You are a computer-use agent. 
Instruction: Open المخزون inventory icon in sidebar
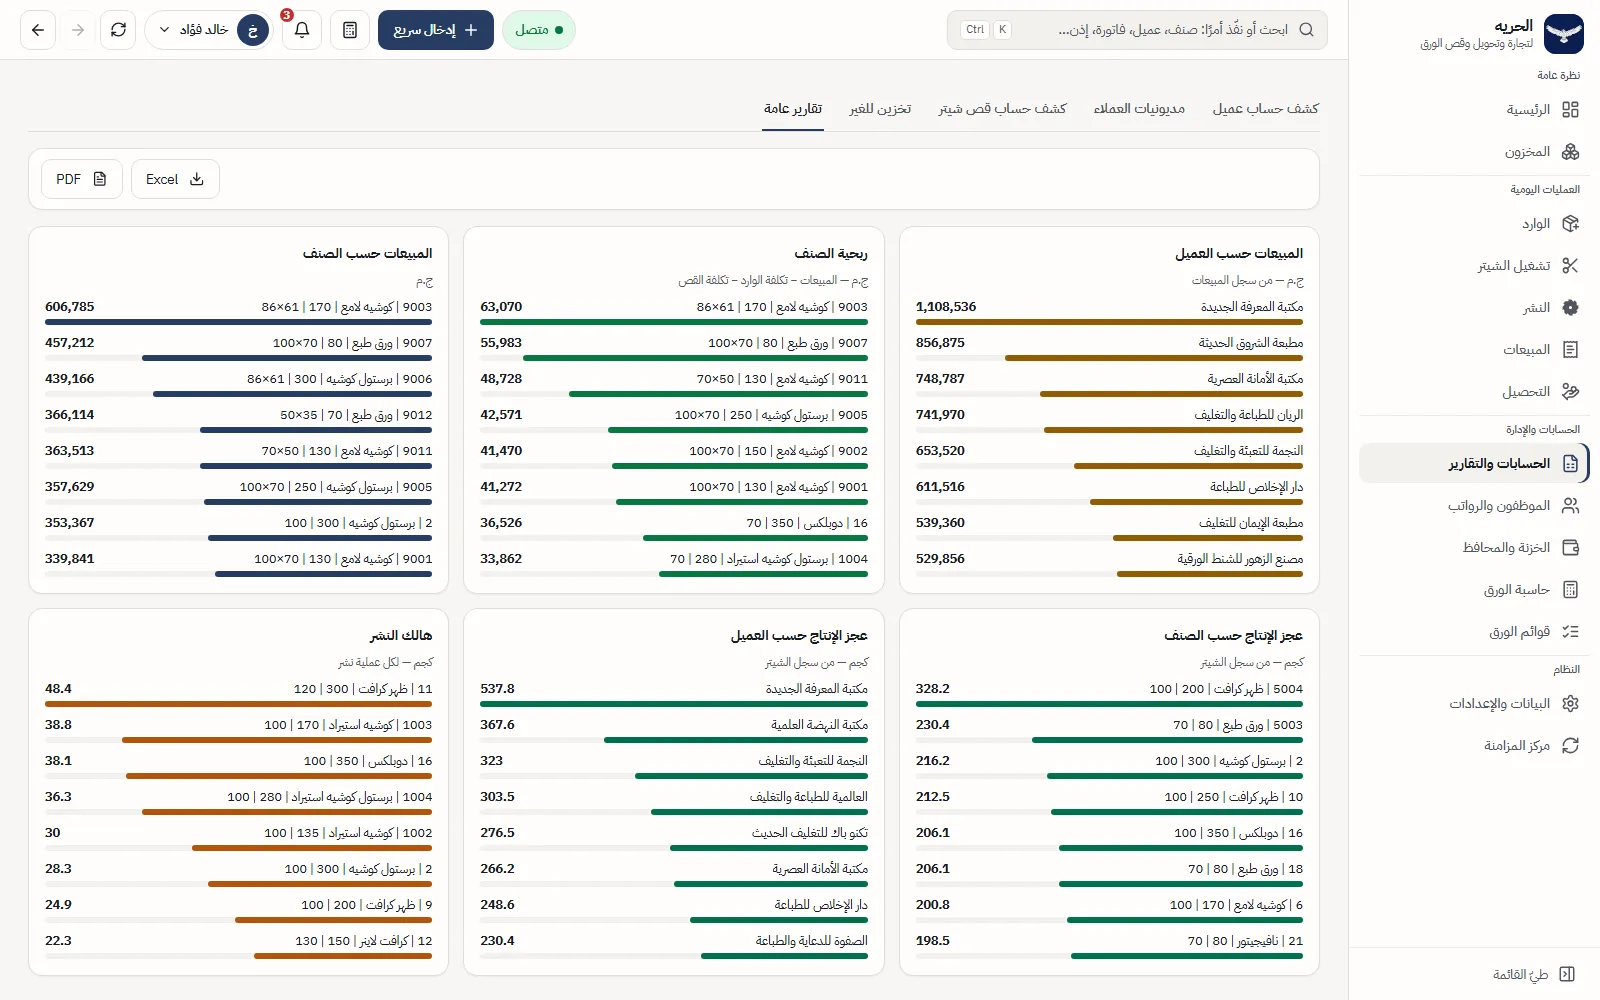pyautogui.click(x=1570, y=152)
